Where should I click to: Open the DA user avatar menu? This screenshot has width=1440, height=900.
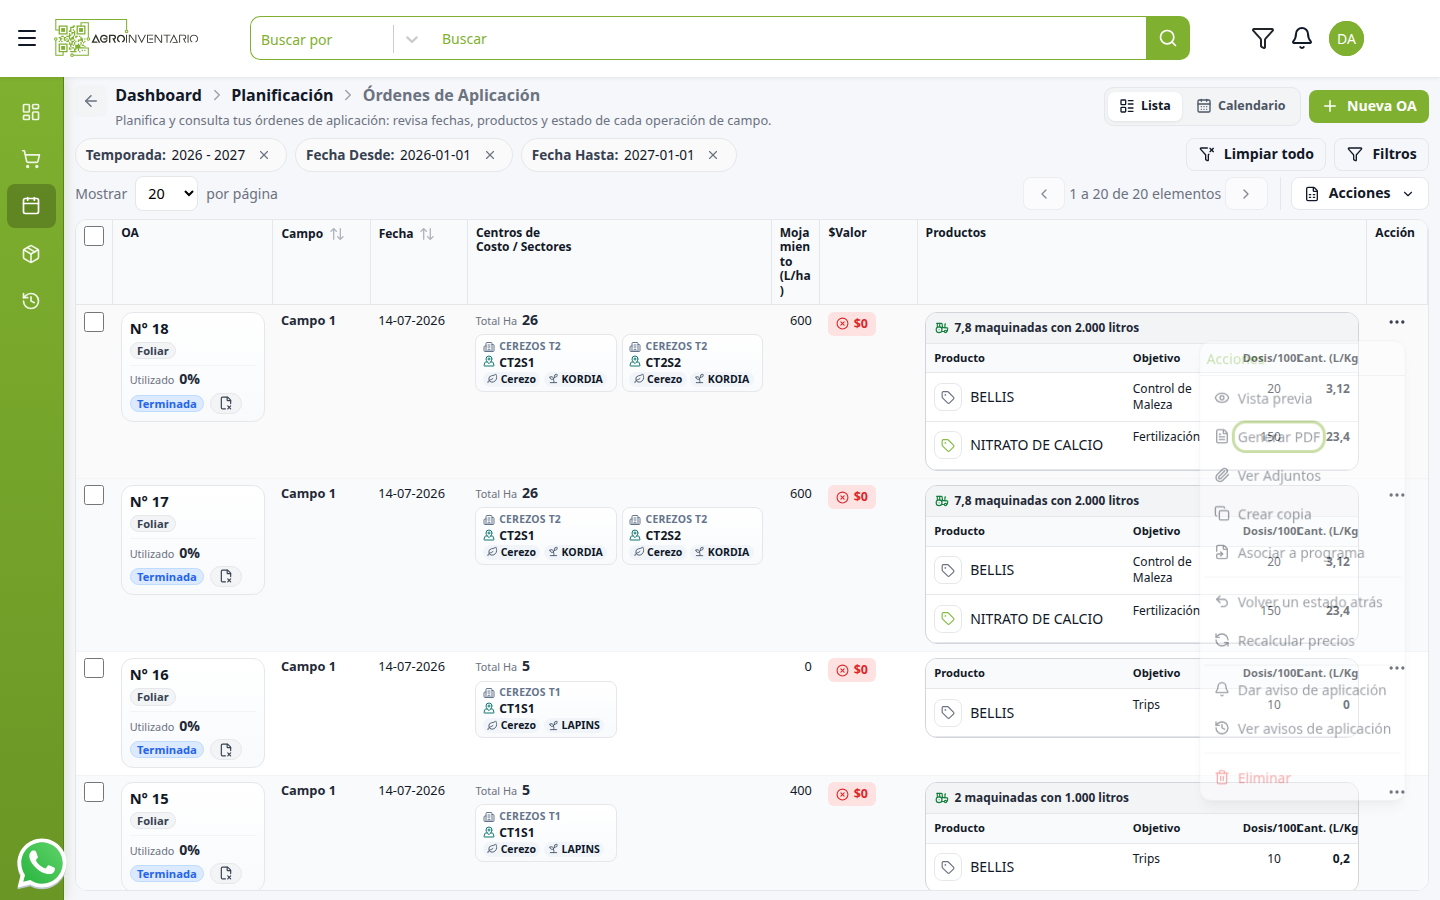(1346, 38)
